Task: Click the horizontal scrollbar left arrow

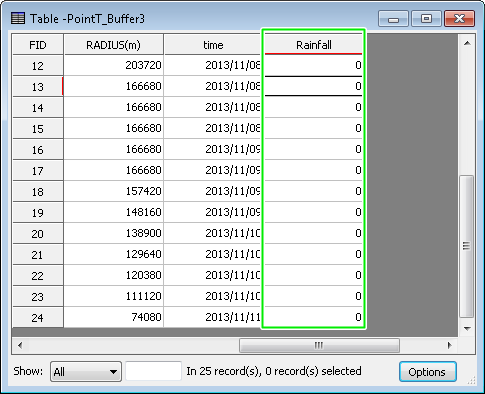Action: pyautogui.click(x=20, y=345)
